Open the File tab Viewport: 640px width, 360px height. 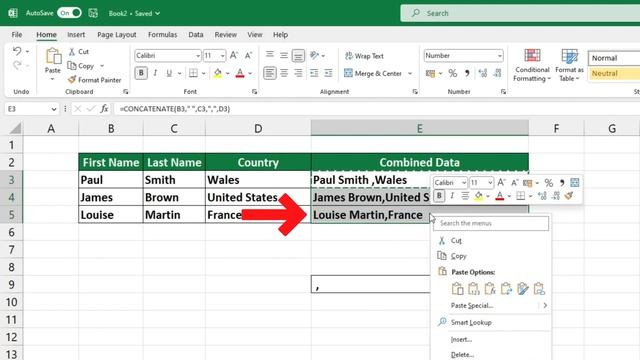pos(17,35)
